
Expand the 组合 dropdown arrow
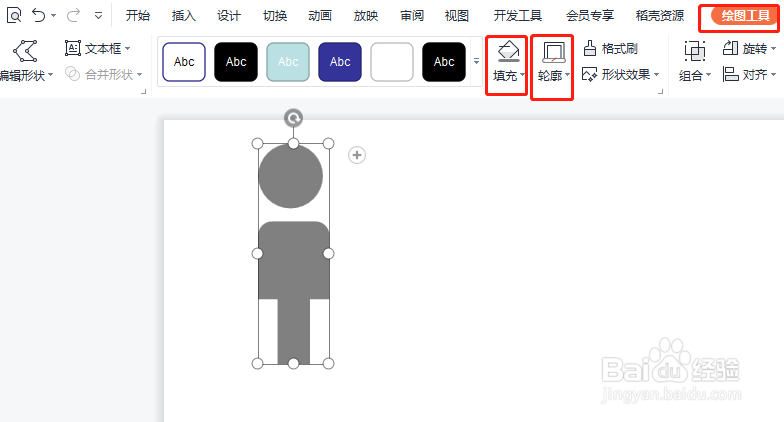[x=708, y=75]
